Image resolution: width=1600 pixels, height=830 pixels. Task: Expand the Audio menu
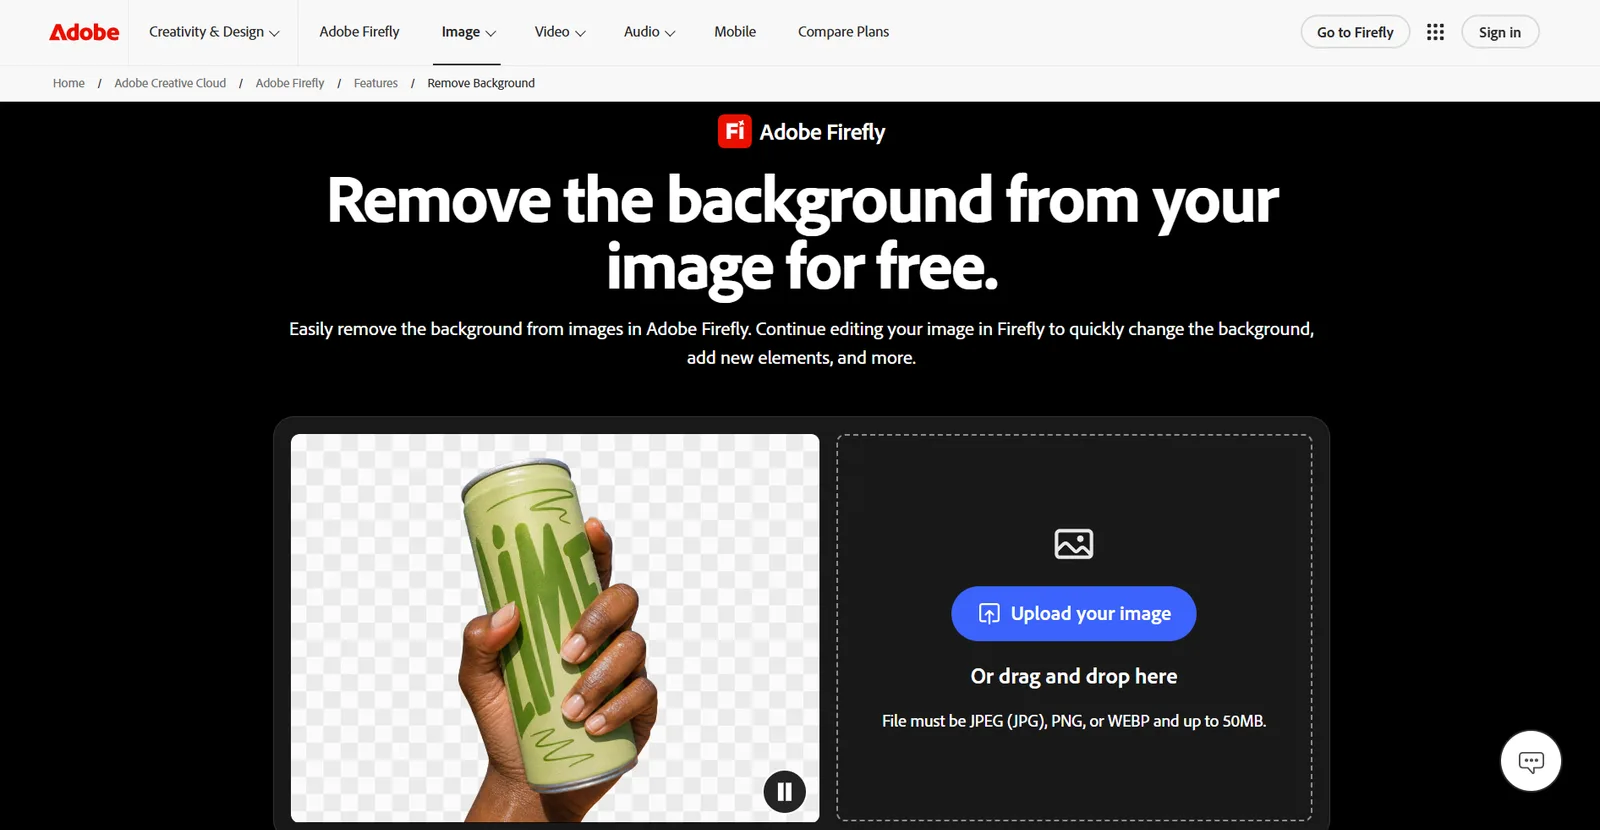coord(649,32)
